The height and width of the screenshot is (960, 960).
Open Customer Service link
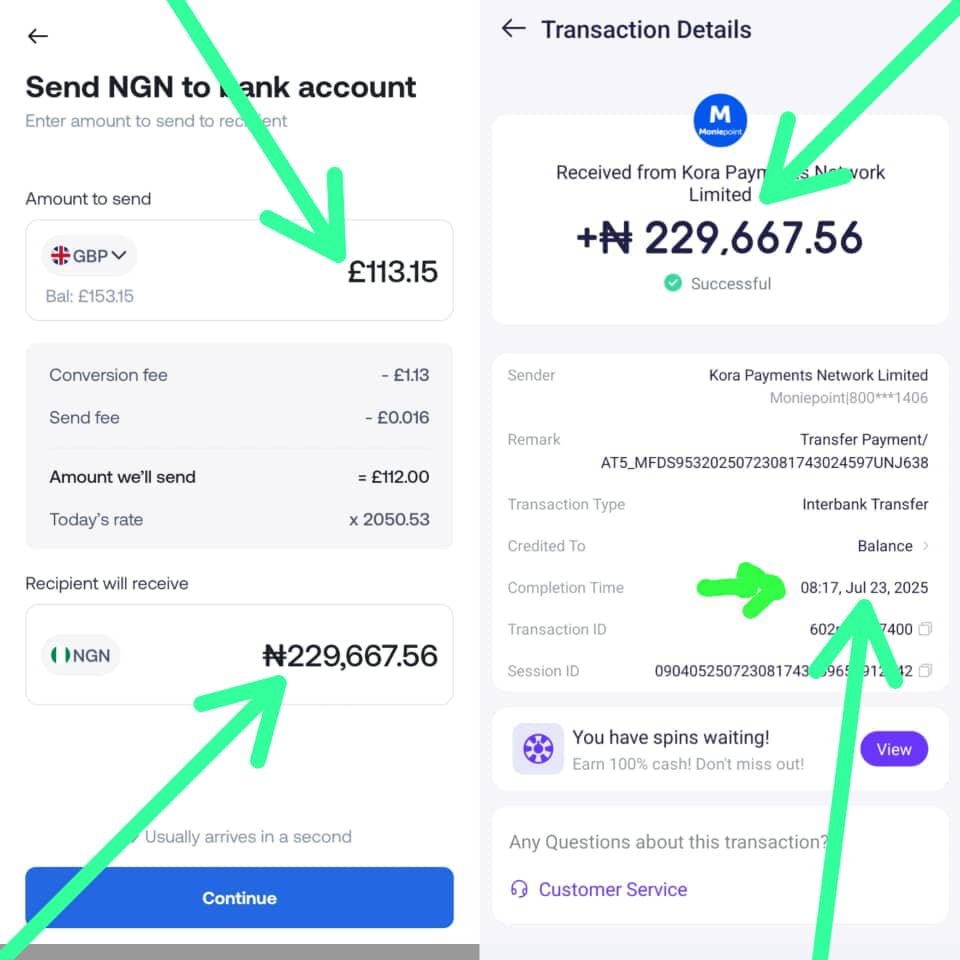point(613,889)
